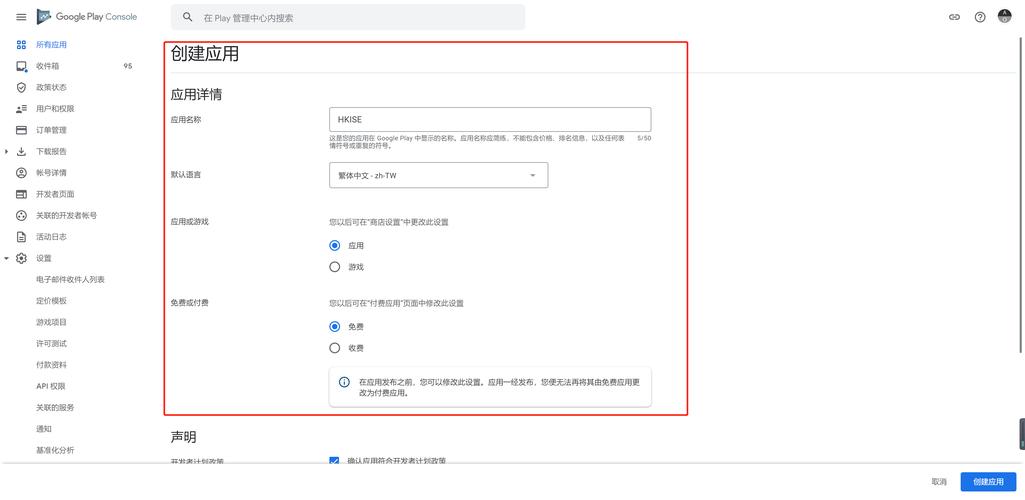
Task: Open 订单管理 in the sidebar
Action: [51, 130]
